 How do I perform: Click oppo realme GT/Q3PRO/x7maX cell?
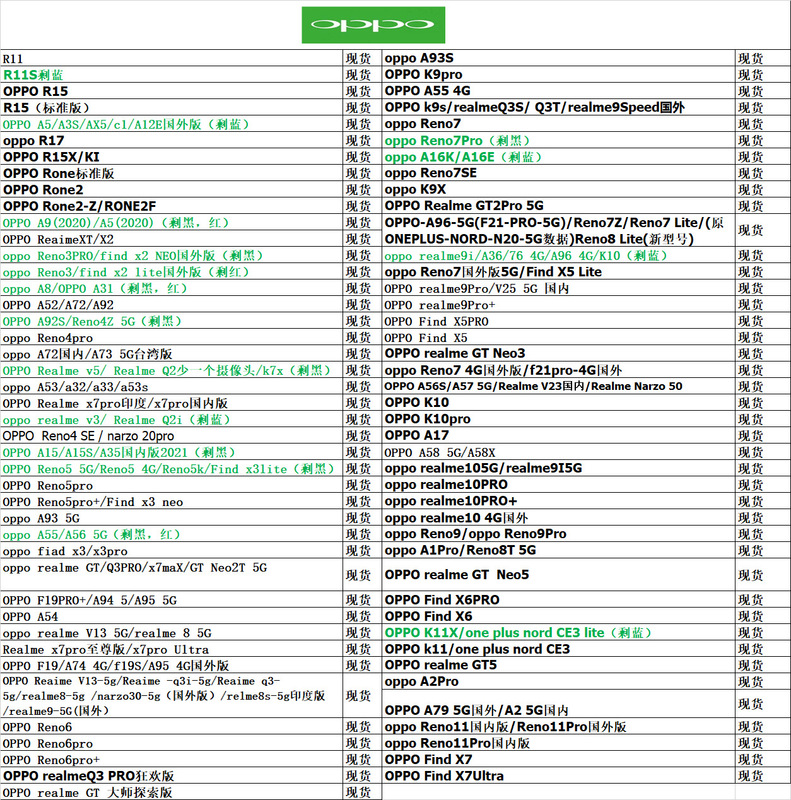[x=171, y=575]
